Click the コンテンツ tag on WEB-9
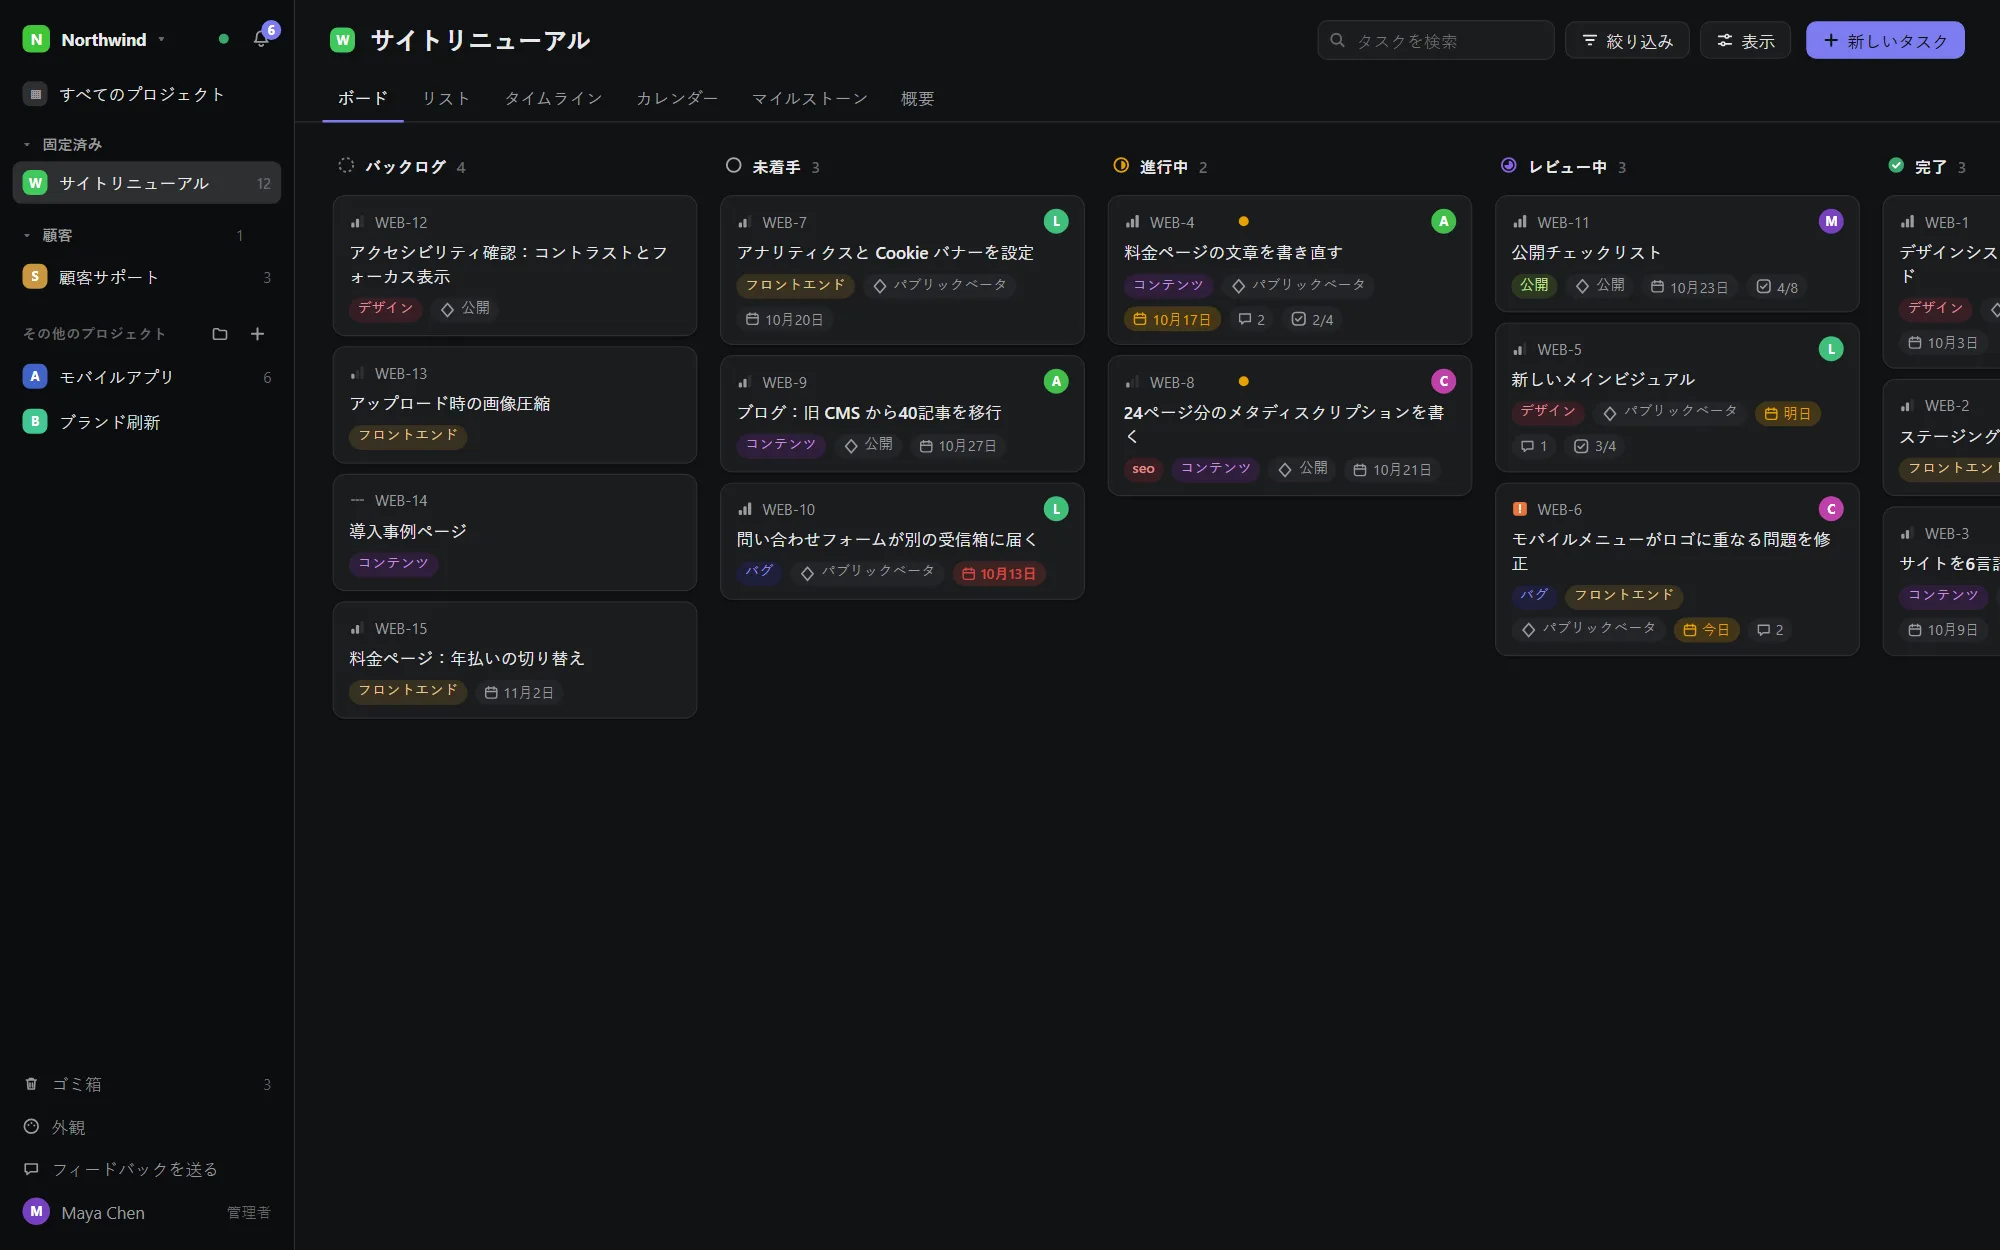Image resolution: width=2000 pixels, height=1250 pixels. 781,445
